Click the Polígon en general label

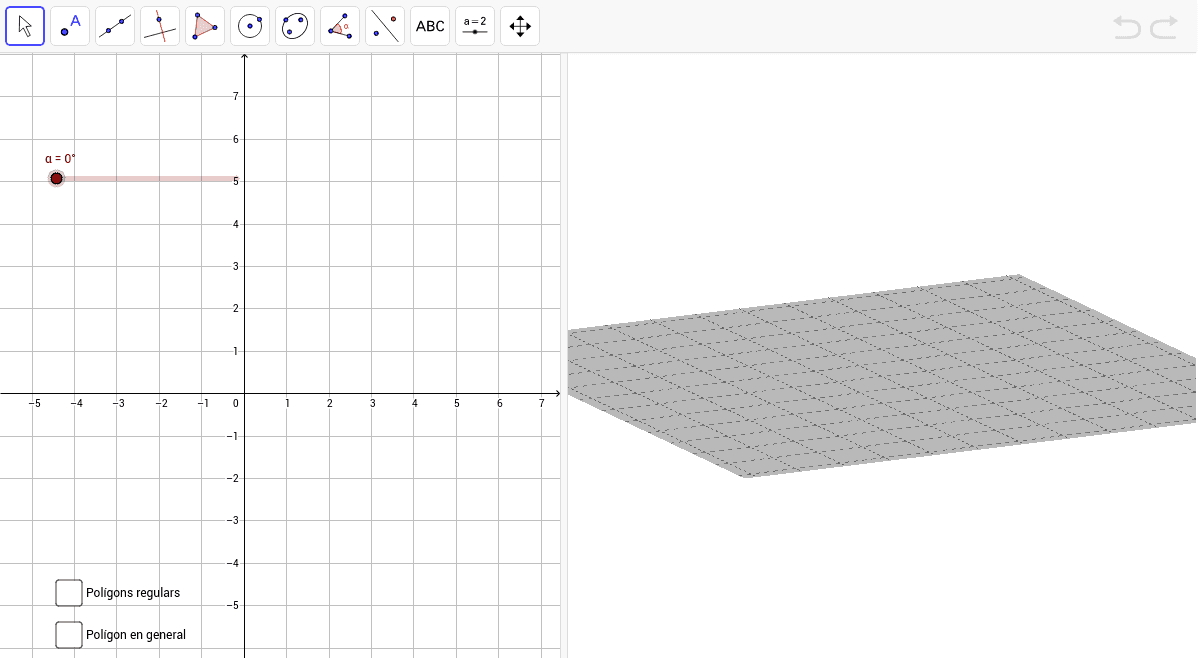click(136, 635)
